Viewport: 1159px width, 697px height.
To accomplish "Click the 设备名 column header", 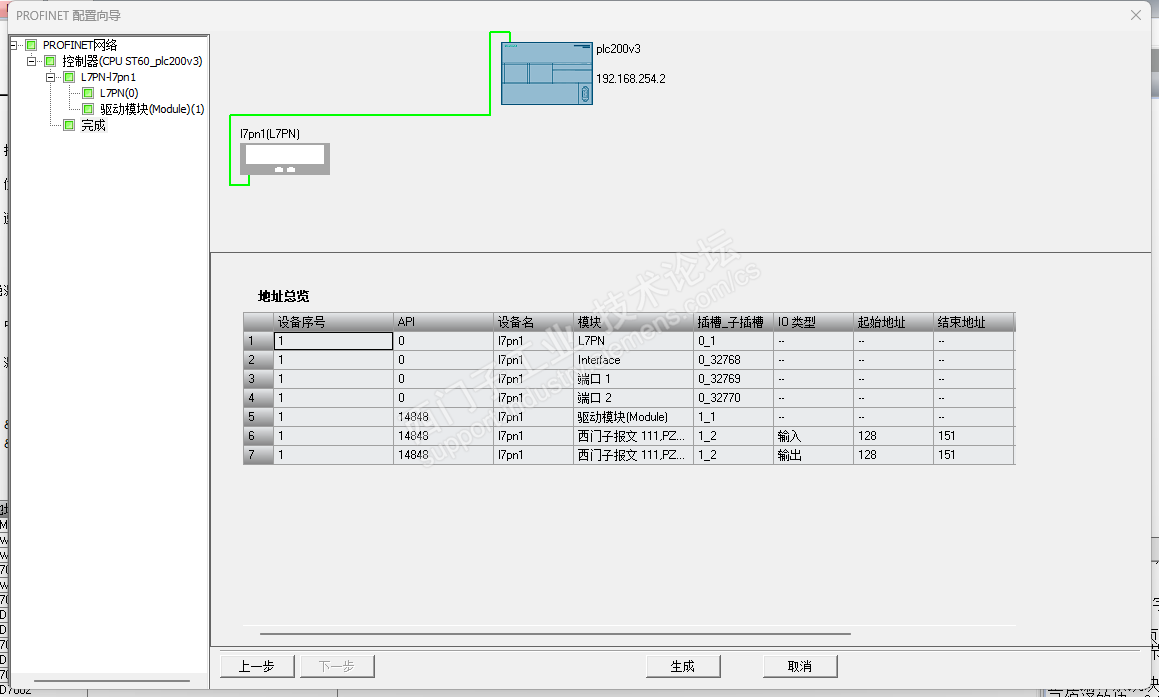I will (x=534, y=322).
